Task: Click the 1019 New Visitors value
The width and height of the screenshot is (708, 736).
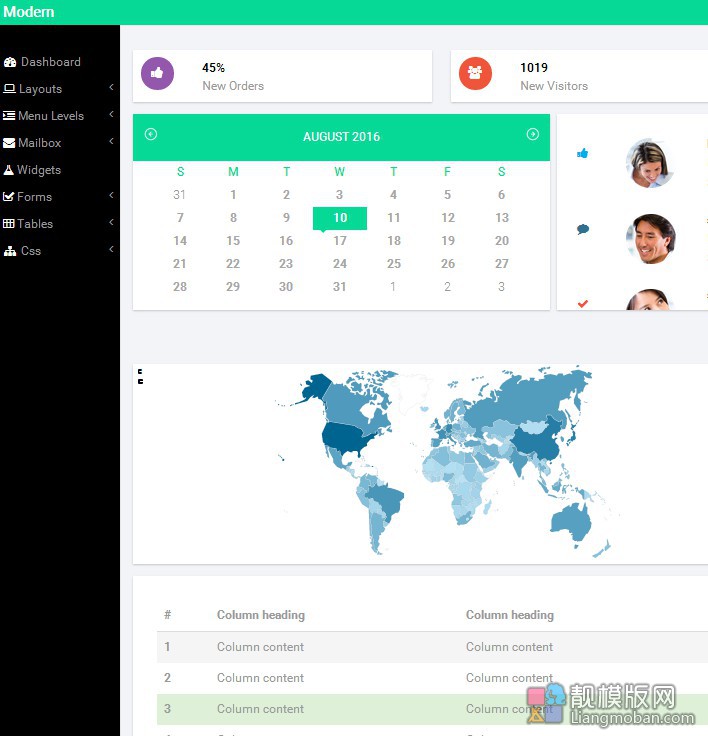Action: point(534,68)
